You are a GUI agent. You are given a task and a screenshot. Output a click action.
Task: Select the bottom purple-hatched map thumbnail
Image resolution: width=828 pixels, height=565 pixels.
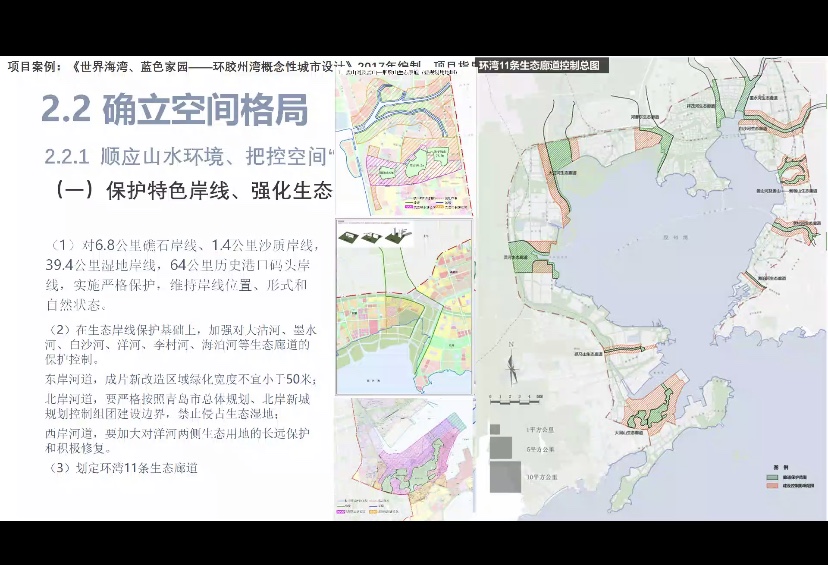[403, 460]
